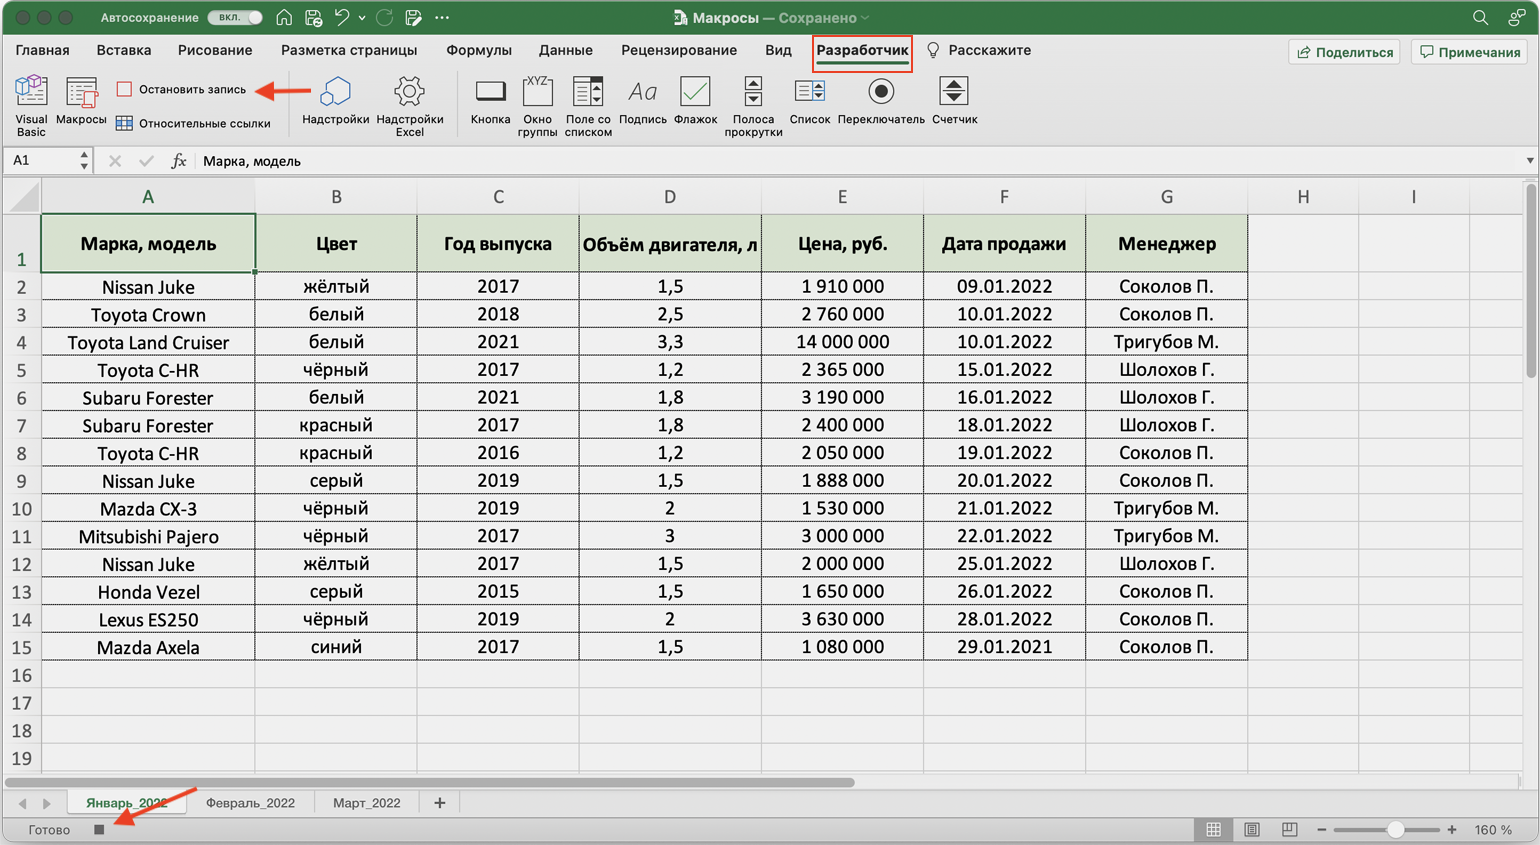Click Остановить запись to stop recording
Viewport: 1540px width, 845px height.
(x=181, y=89)
